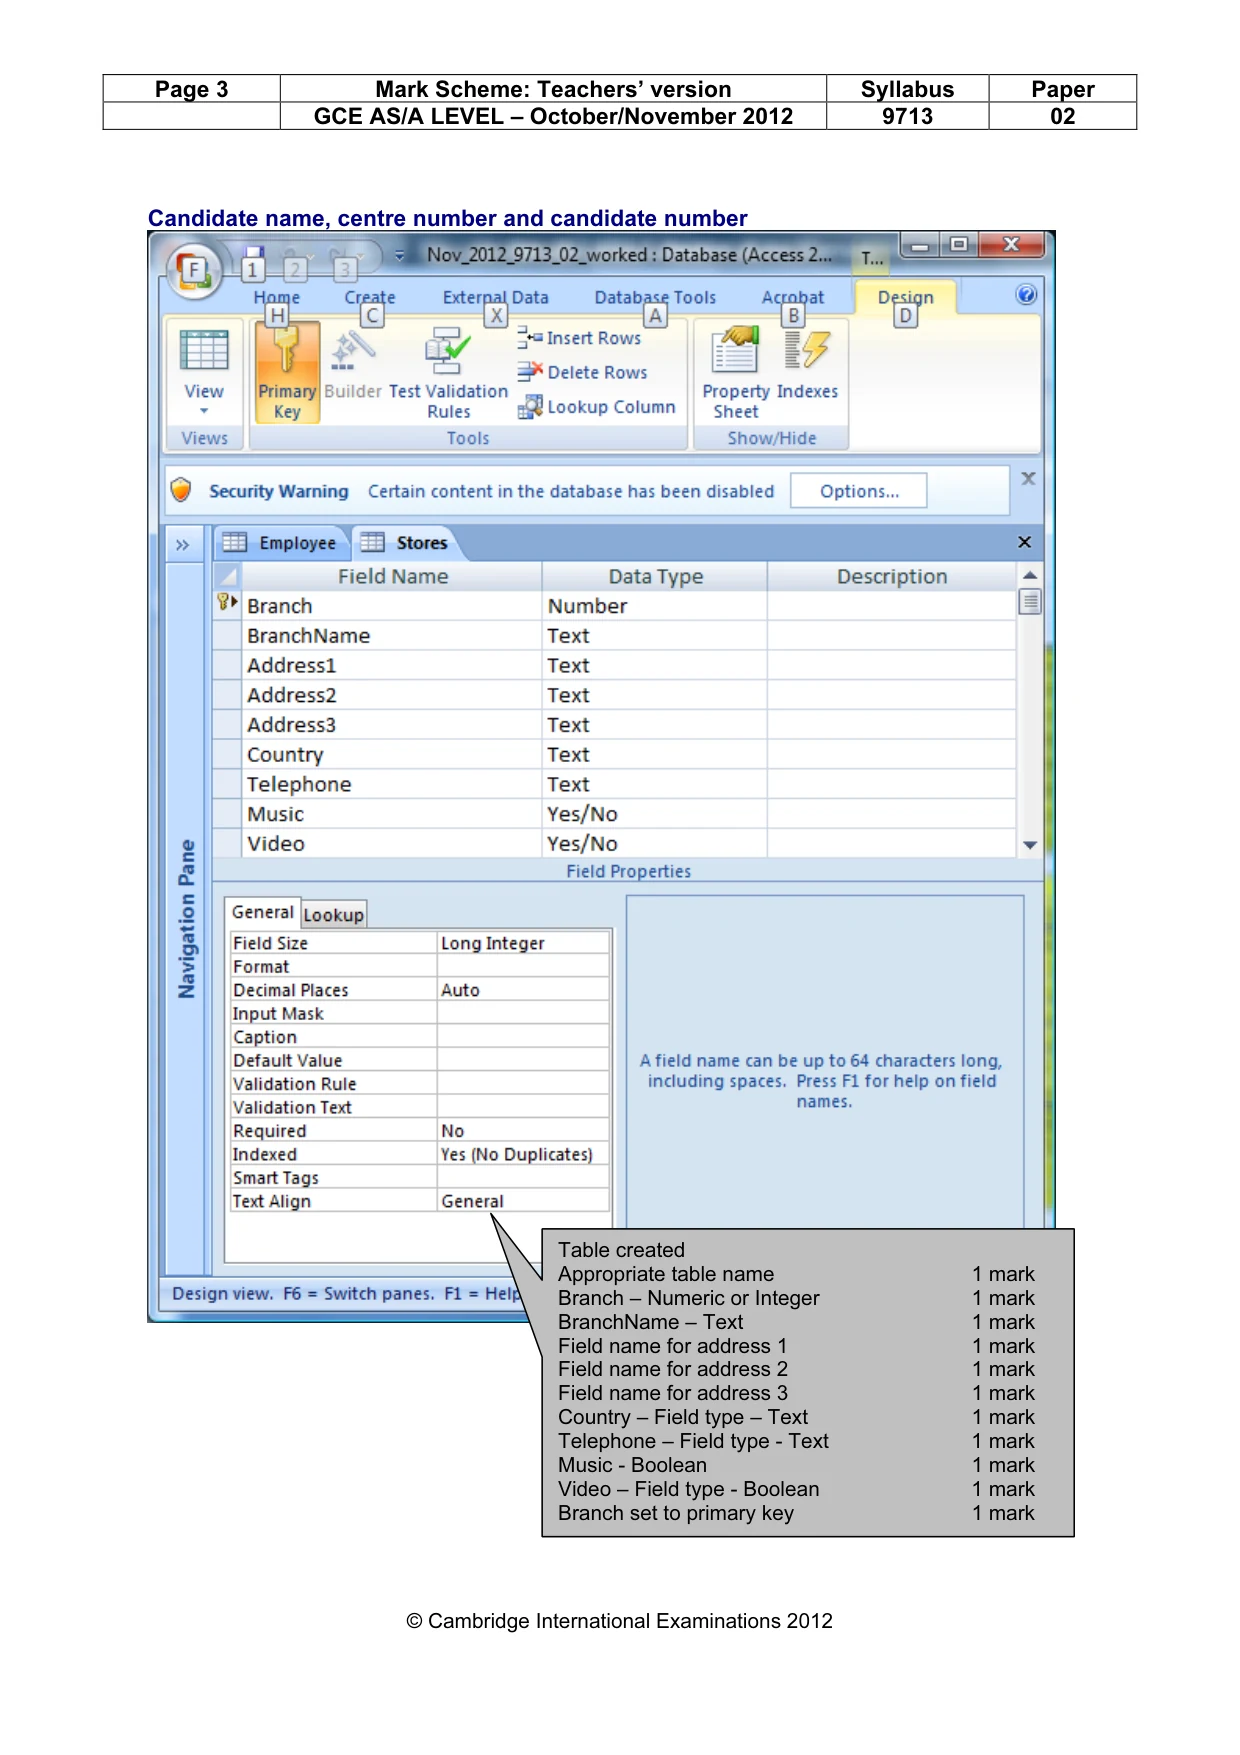
Task: Insert Rows into the table design
Action: tap(580, 338)
